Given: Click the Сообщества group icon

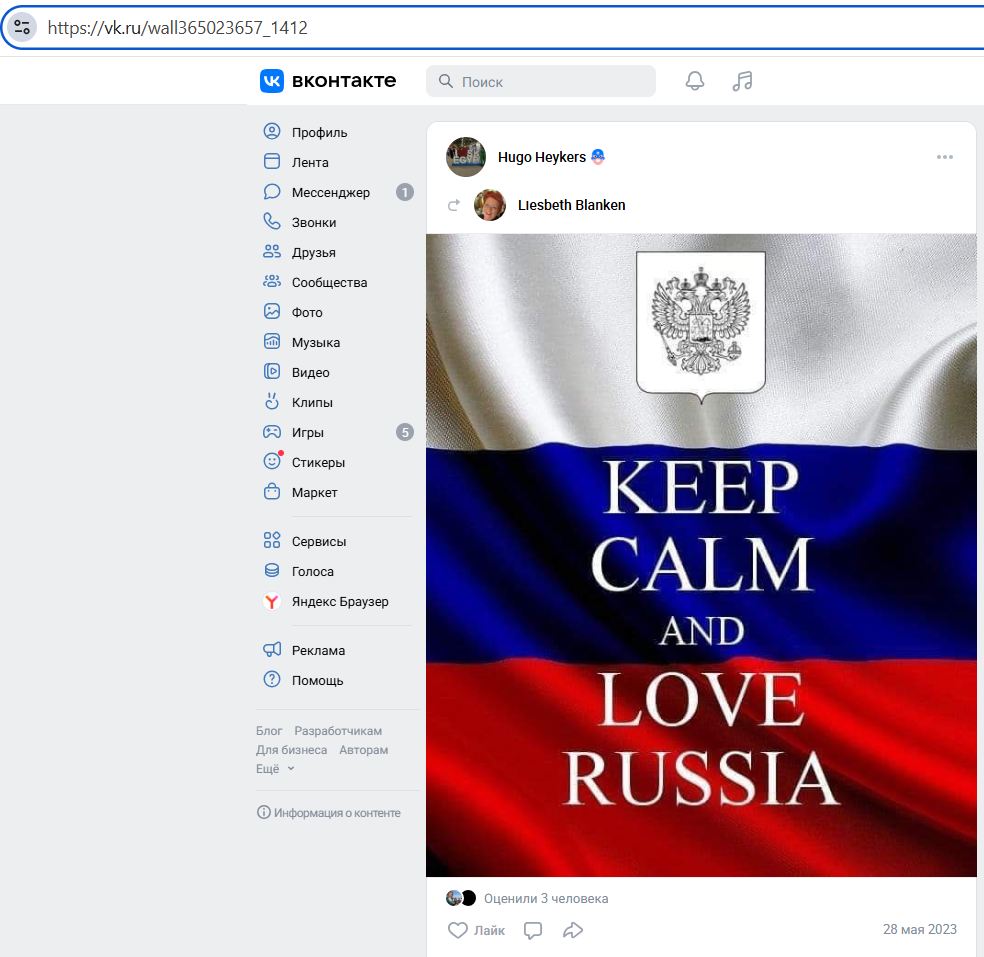Looking at the screenshot, I should (272, 282).
